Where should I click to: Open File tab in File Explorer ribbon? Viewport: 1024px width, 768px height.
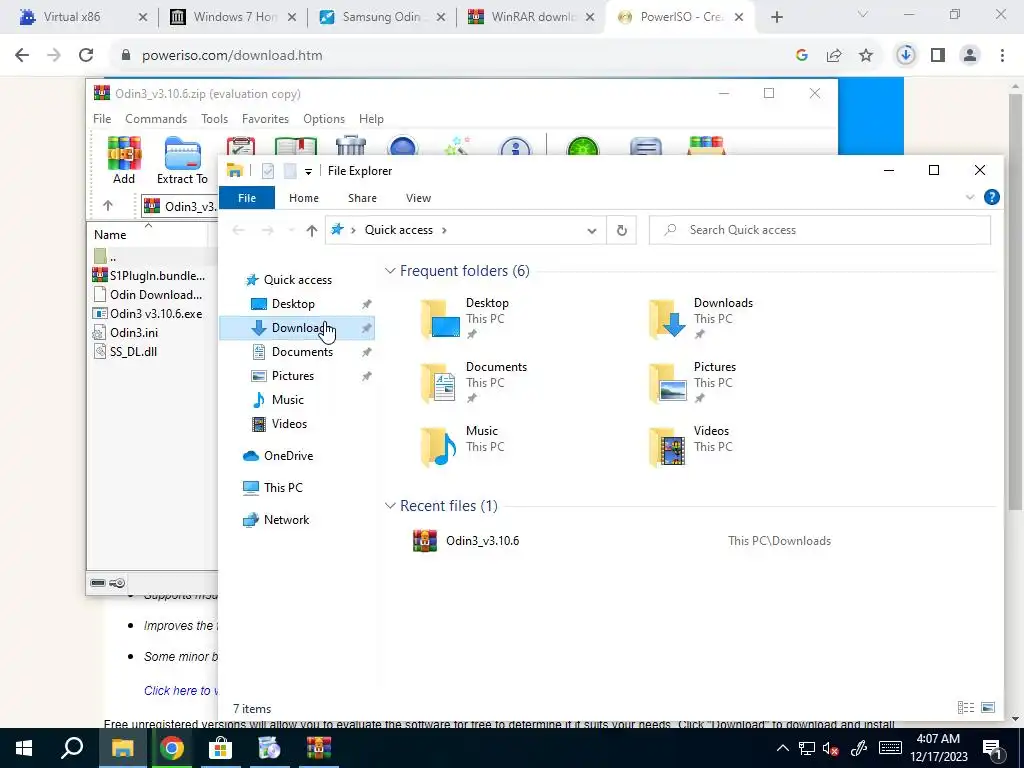pos(247,198)
